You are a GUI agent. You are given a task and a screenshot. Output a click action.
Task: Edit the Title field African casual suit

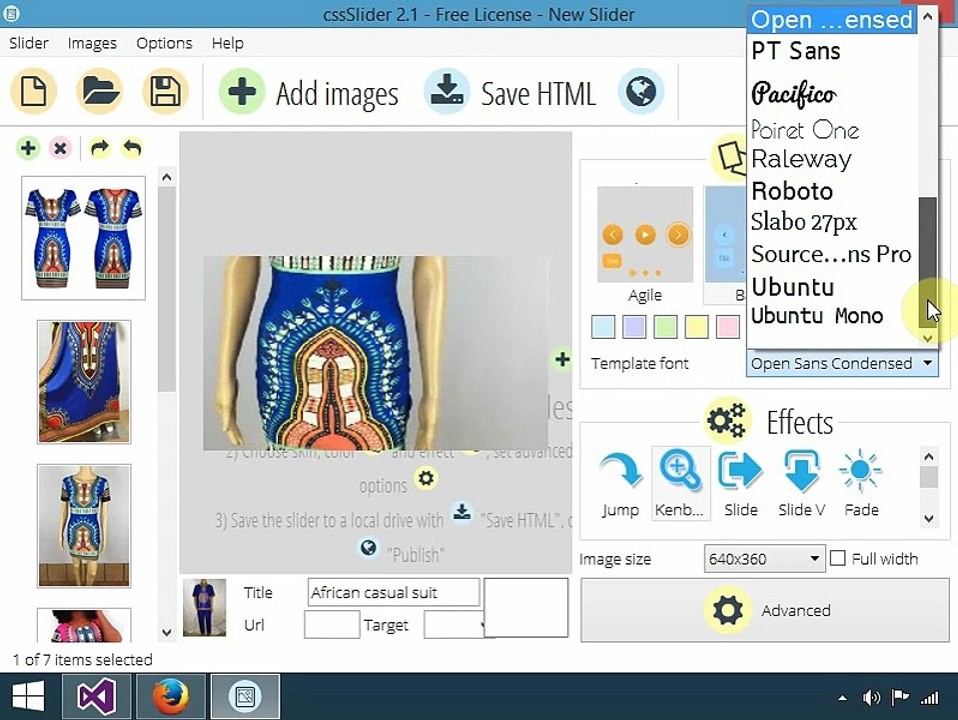point(393,592)
